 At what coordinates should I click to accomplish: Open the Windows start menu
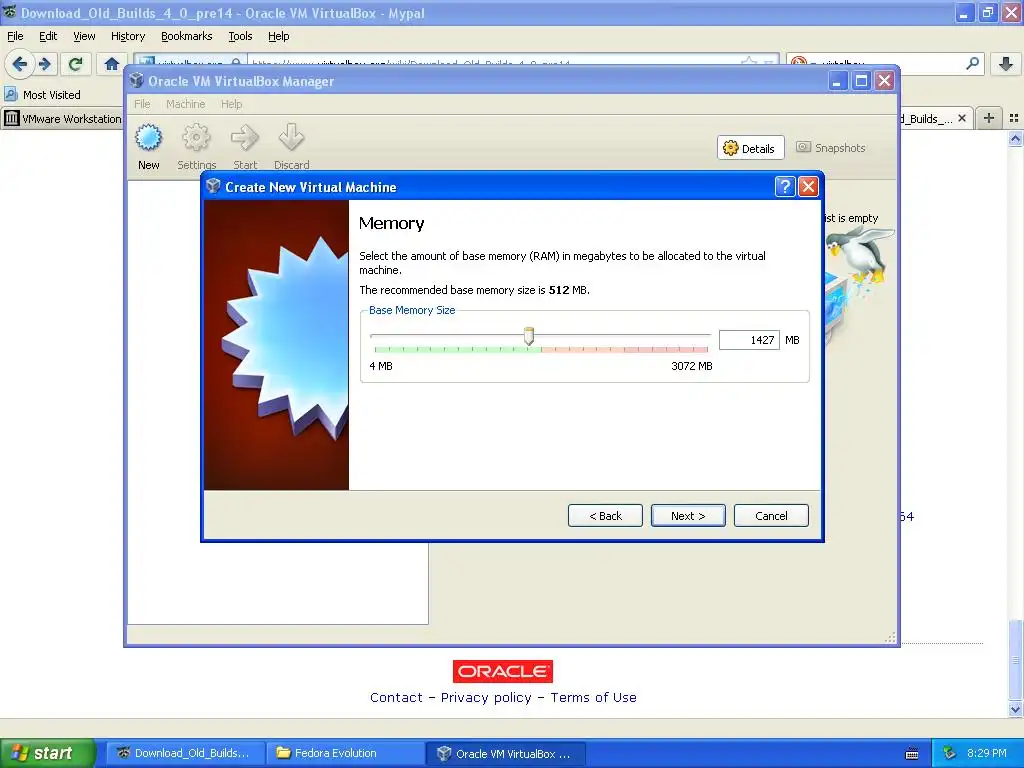click(47, 753)
